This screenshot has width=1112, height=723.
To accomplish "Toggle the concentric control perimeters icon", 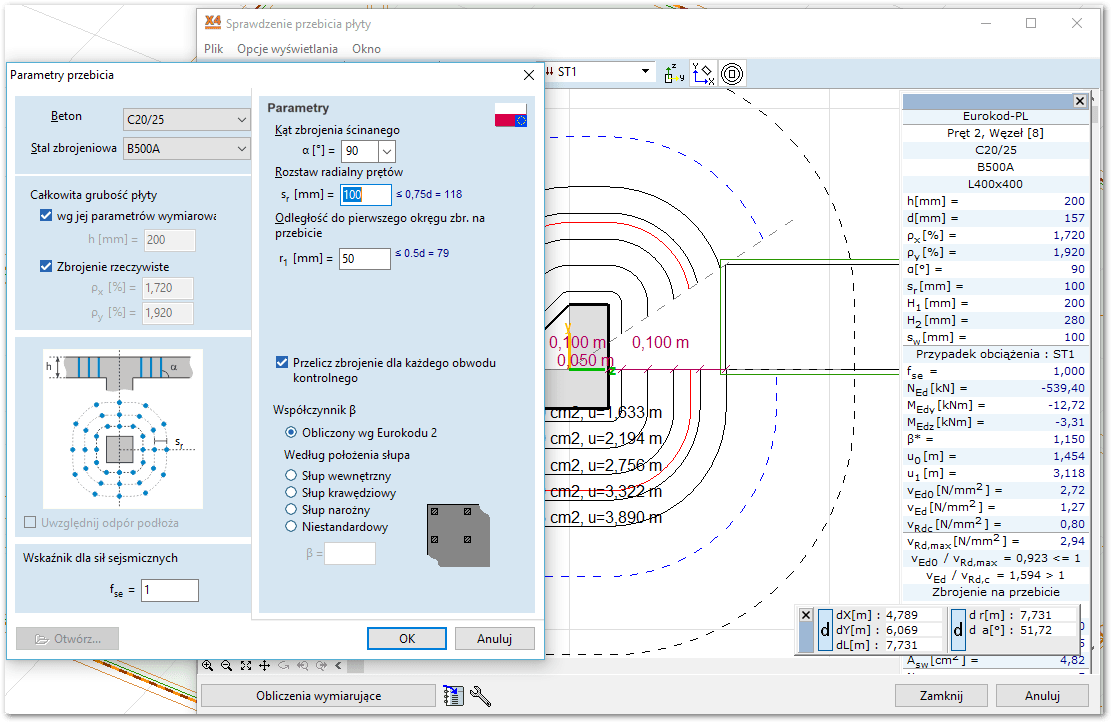I will [732, 73].
